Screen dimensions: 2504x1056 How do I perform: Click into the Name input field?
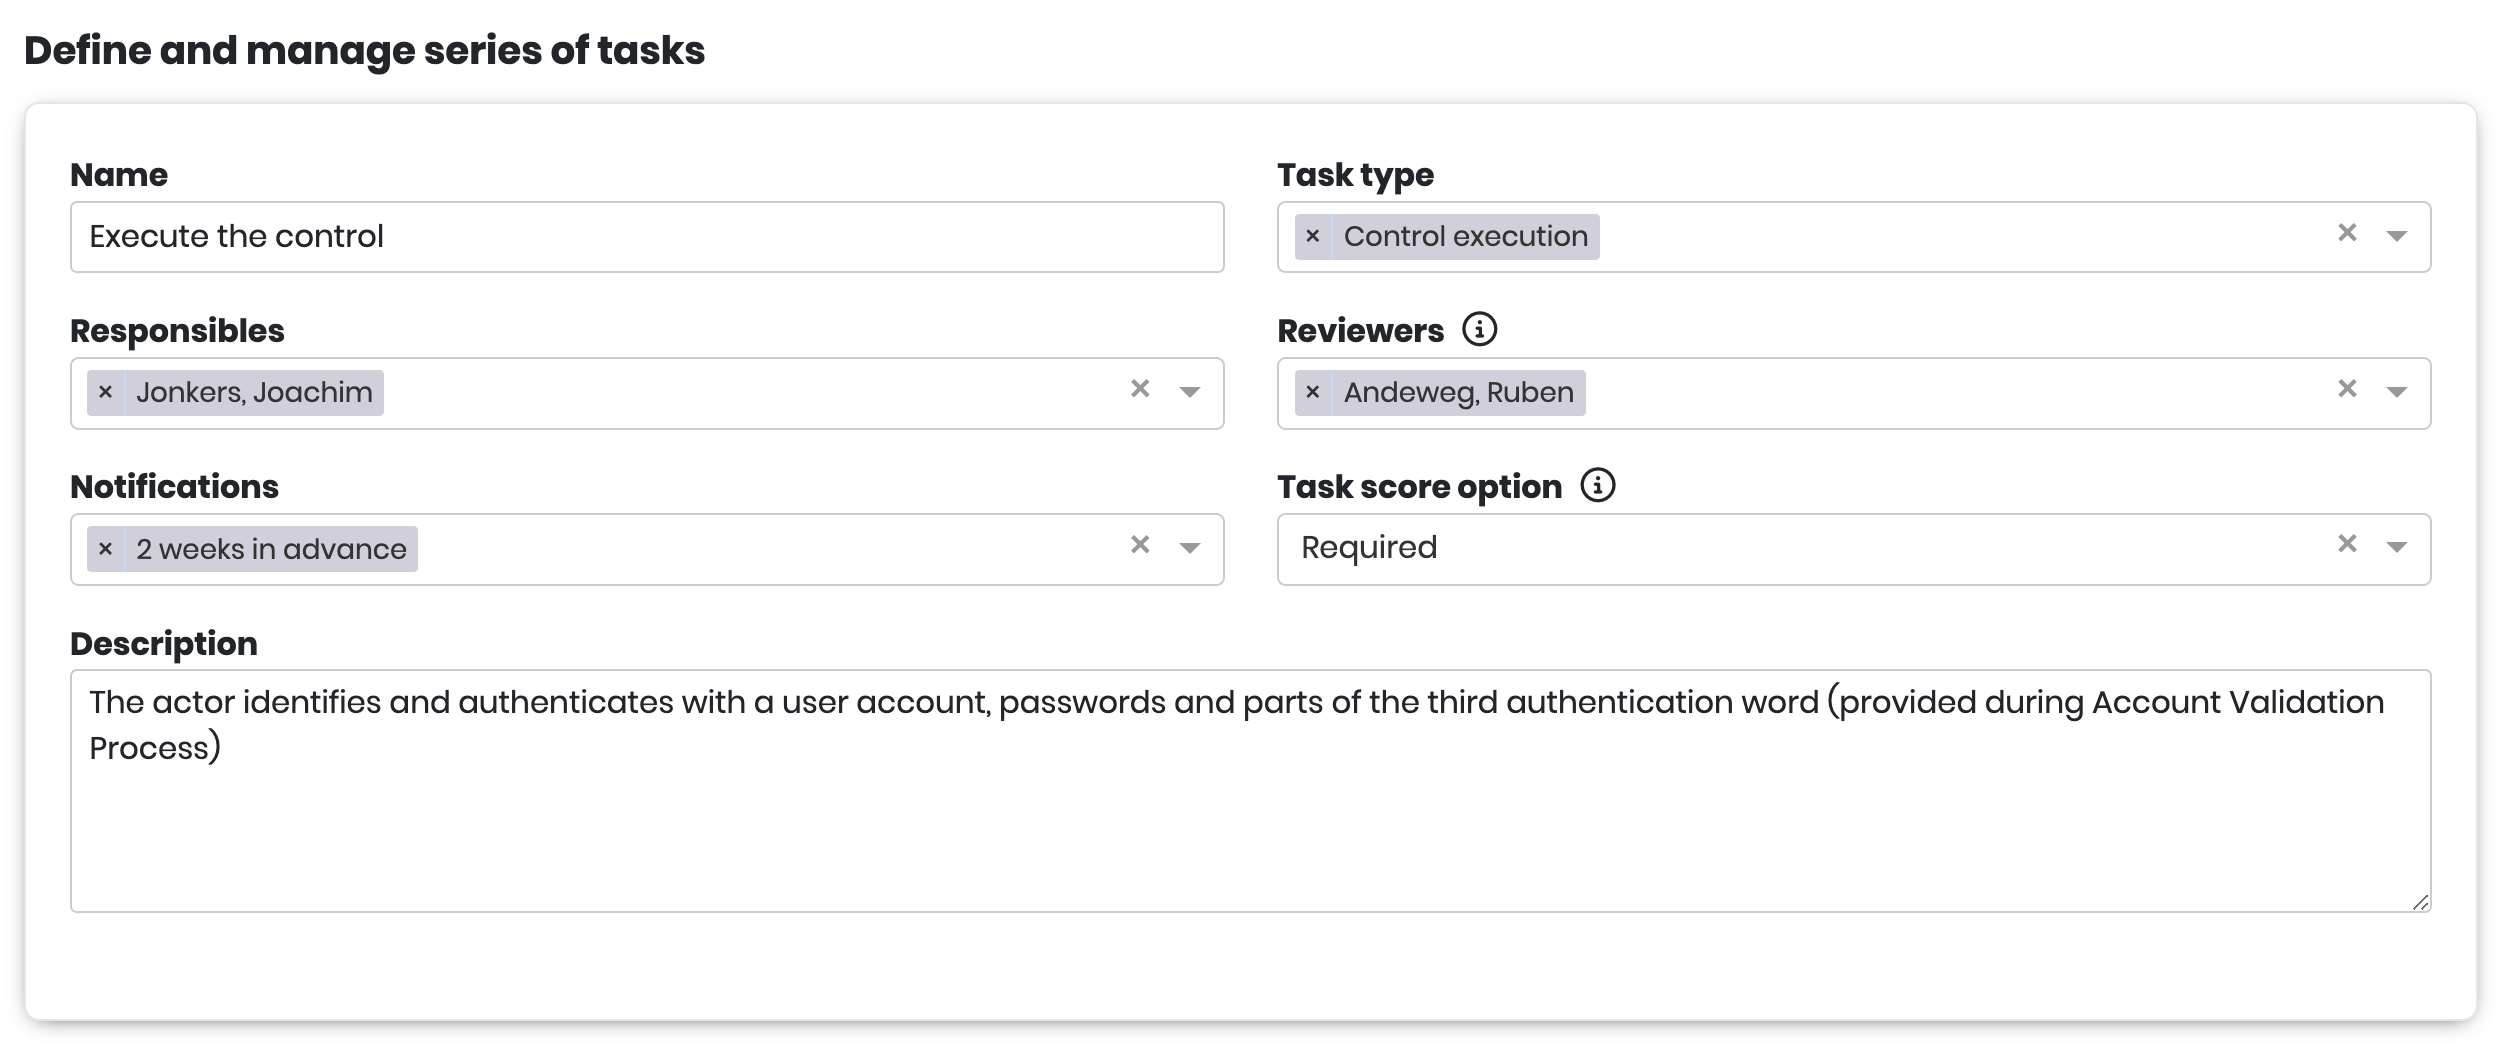pos(646,237)
